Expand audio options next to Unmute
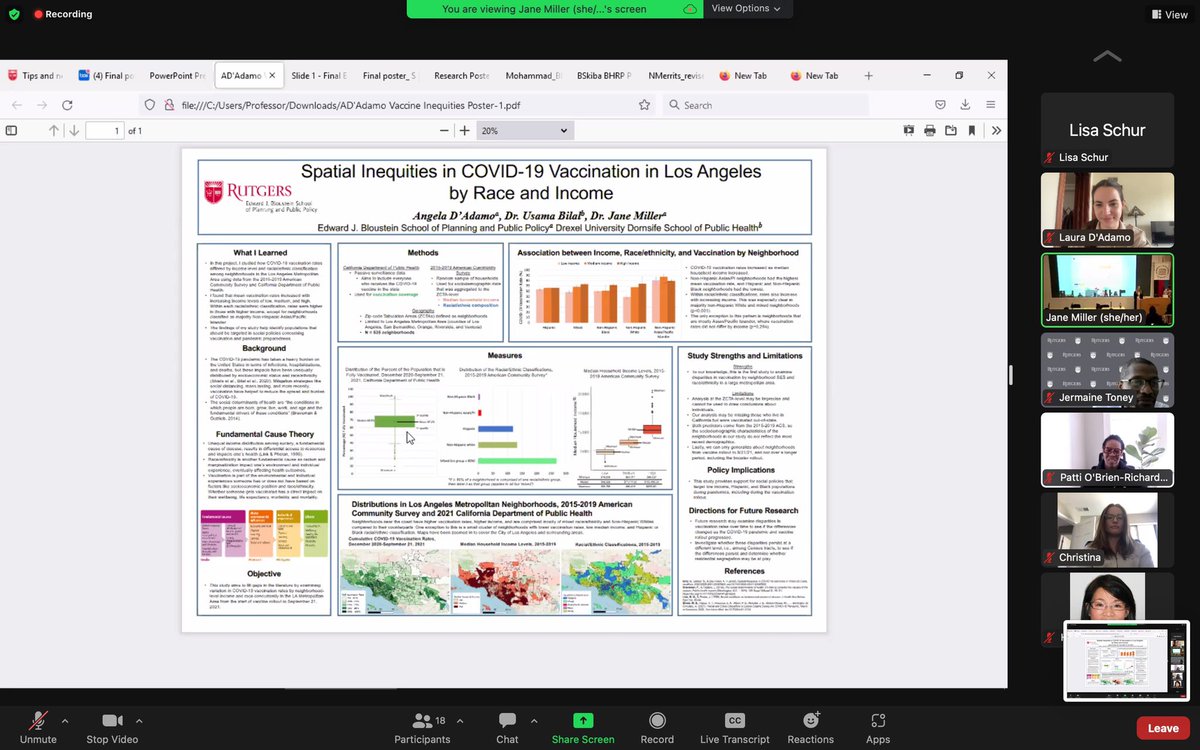Screen dimensions: 1200x750 click(x=65, y=720)
